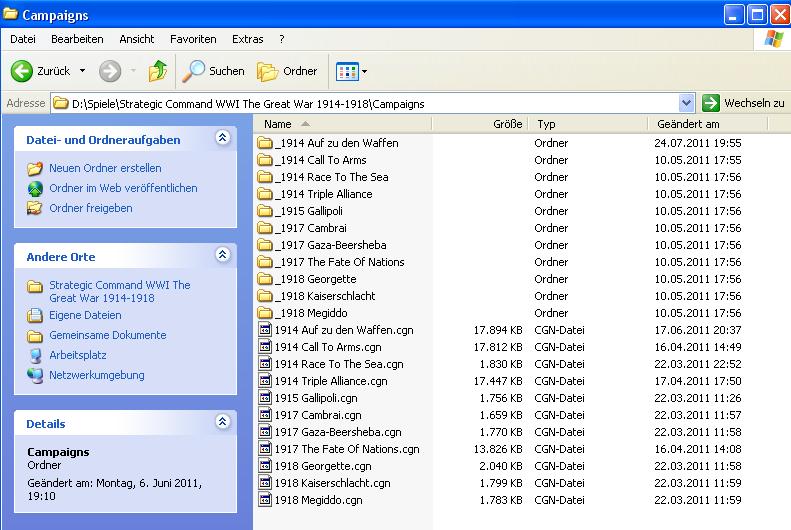Select the _1917 The Fate Of Nations folder name
791x530 pixels.
coord(340,262)
